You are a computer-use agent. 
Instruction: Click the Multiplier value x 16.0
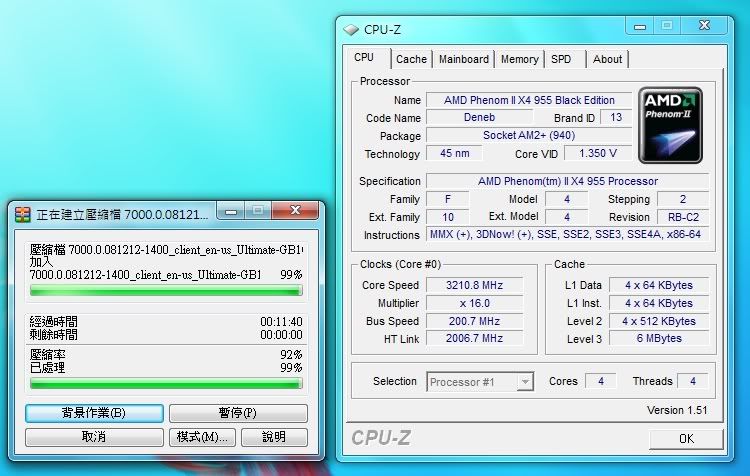click(x=474, y=303)
